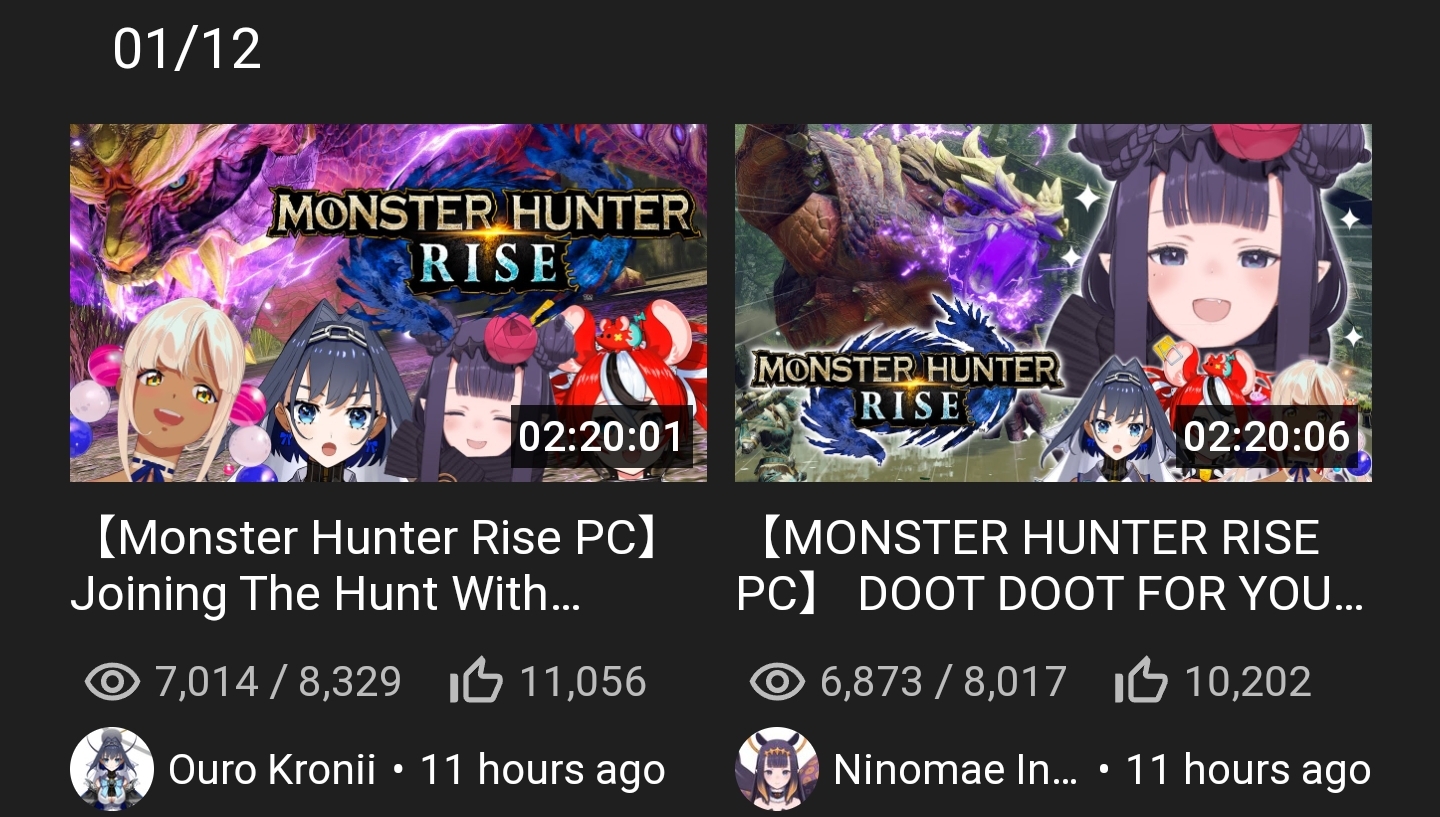1440x817 pixels.
Task: Click the 11,056 likes count
Action: click(583, 682)
